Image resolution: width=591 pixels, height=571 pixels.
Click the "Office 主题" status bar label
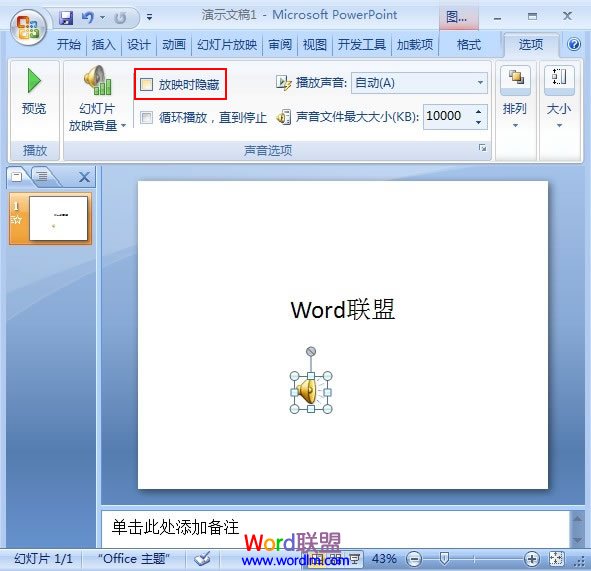tap(133, 559)
